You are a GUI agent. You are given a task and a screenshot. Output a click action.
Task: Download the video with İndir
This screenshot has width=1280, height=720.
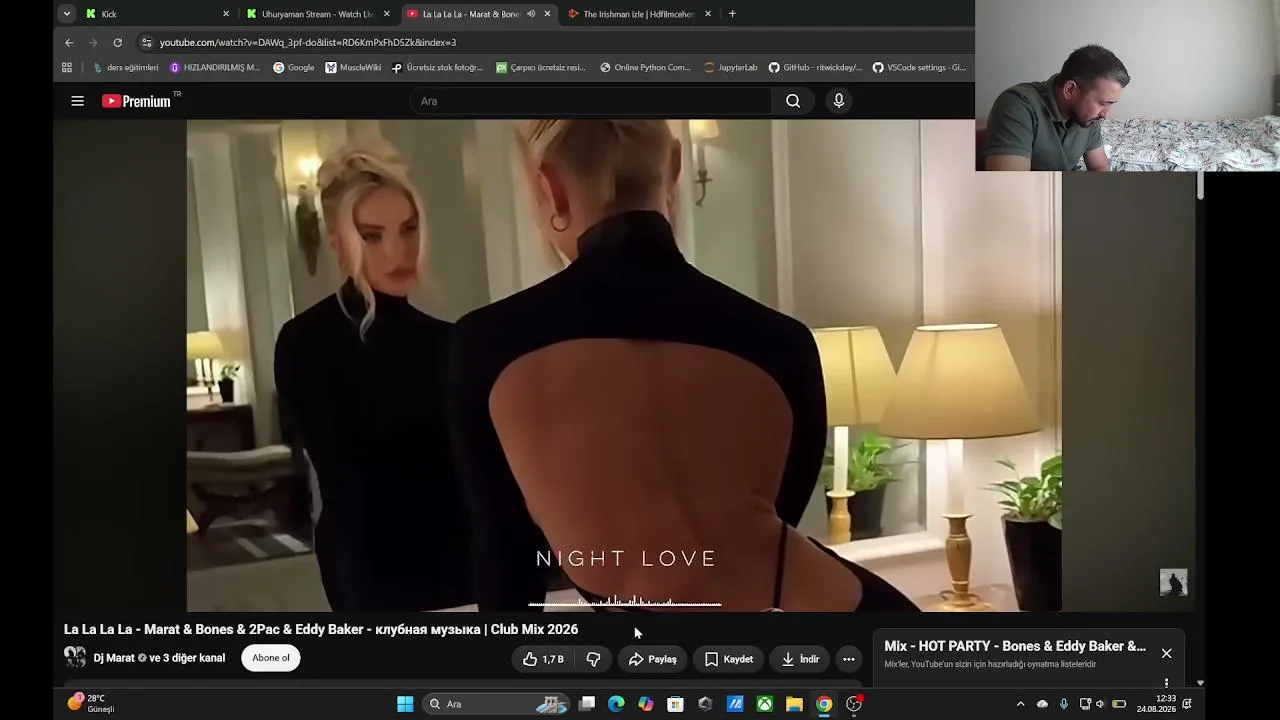[x=800, y=659]
